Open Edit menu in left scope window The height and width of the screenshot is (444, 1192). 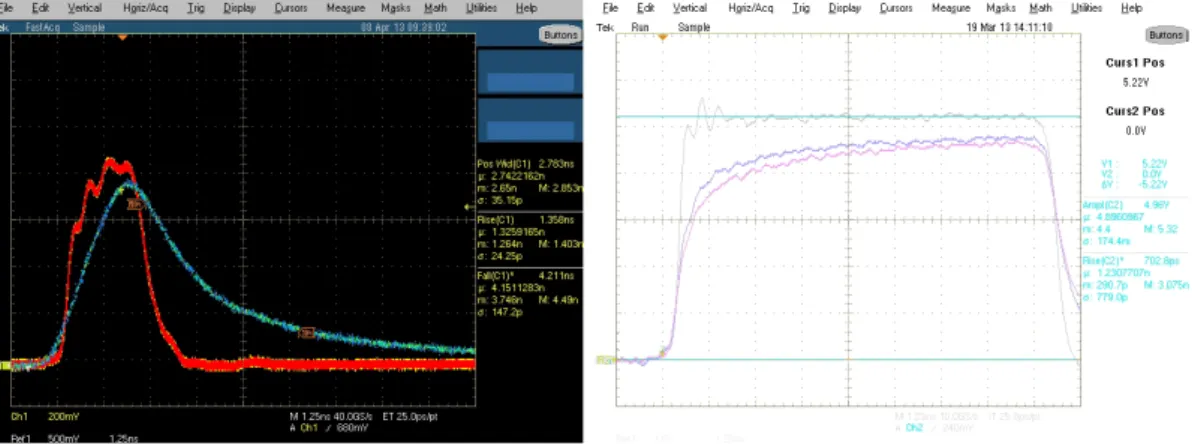coord(41,8)
